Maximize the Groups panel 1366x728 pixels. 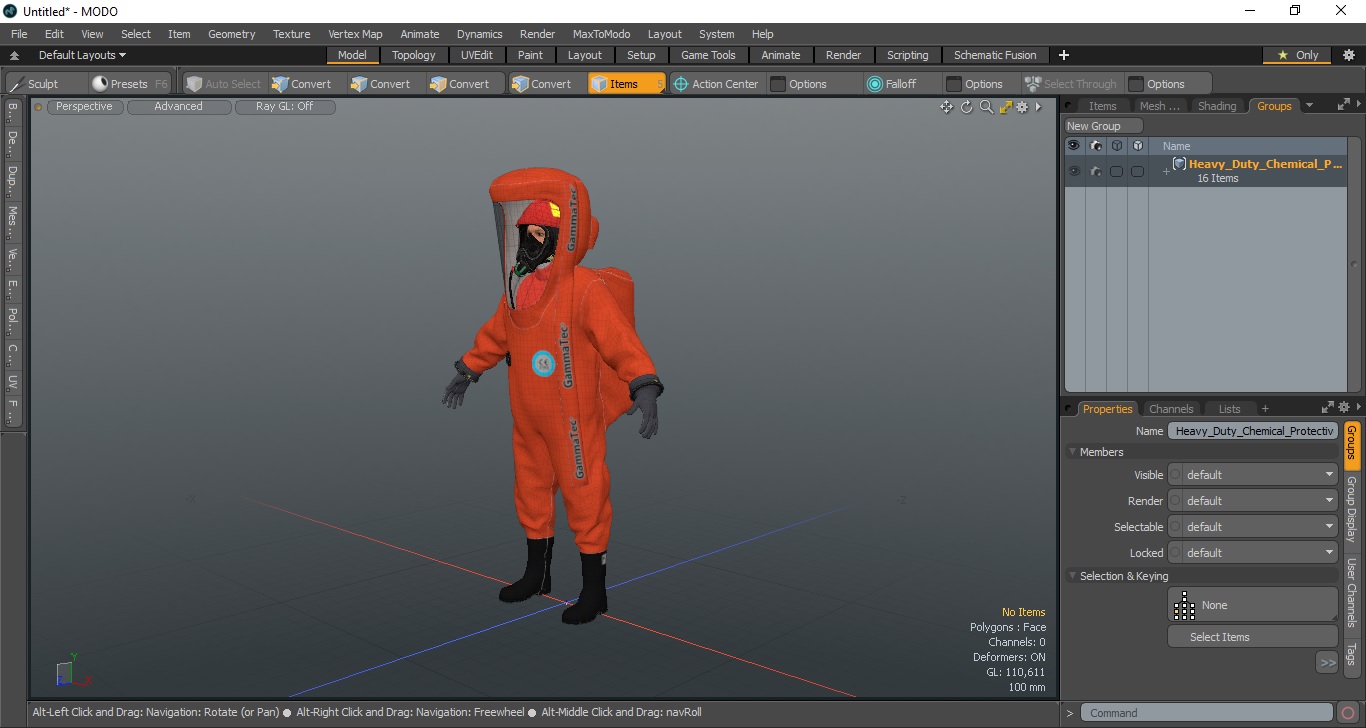[x=1343, y=105]
